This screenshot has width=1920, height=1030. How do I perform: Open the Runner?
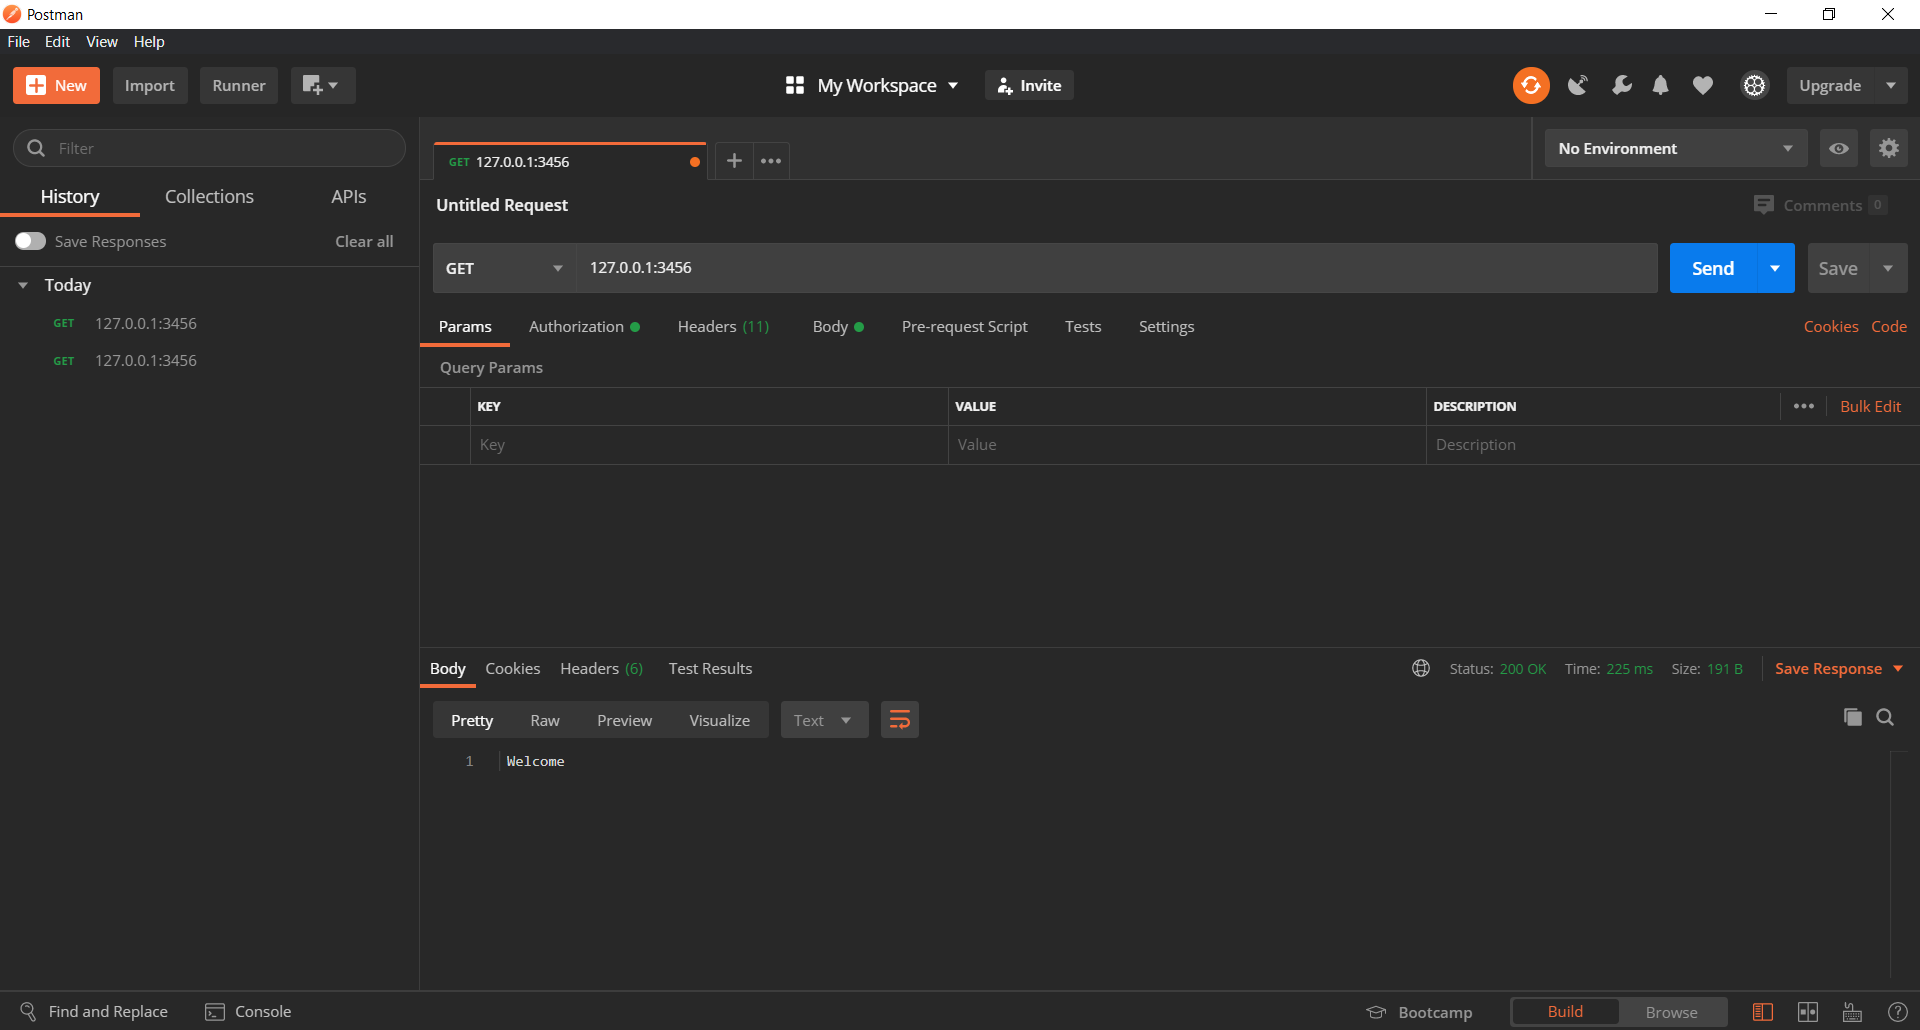[x=239, y=86]
